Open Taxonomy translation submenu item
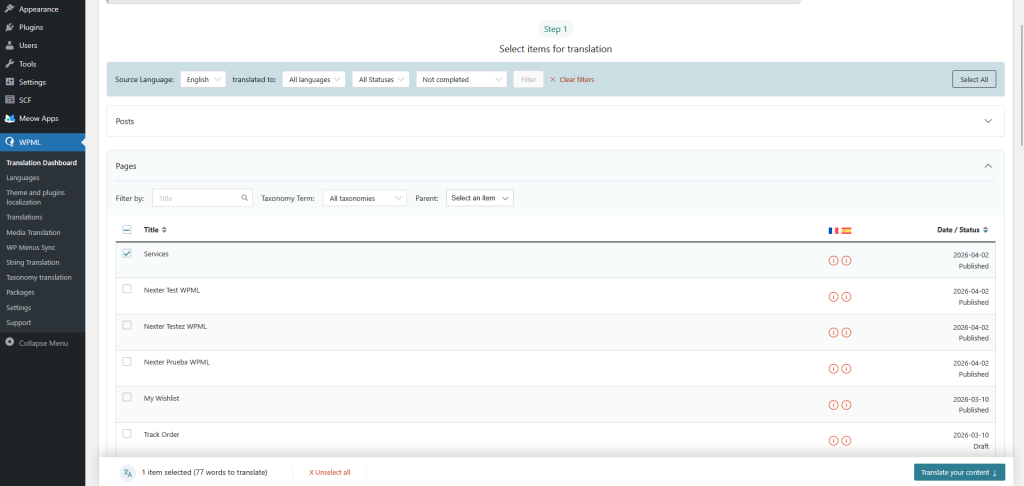This screenshot has width=1024, height=486. pos(39,278)
